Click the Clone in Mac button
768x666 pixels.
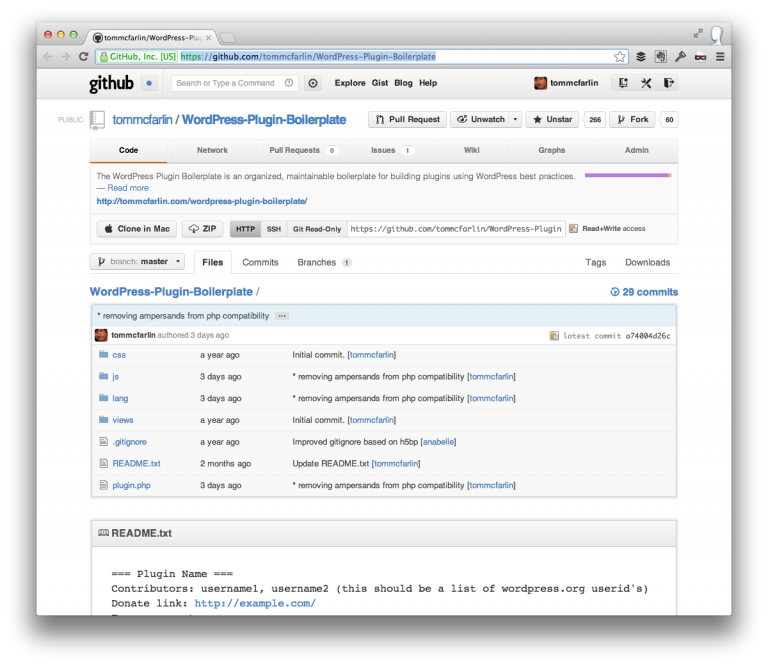137,229
